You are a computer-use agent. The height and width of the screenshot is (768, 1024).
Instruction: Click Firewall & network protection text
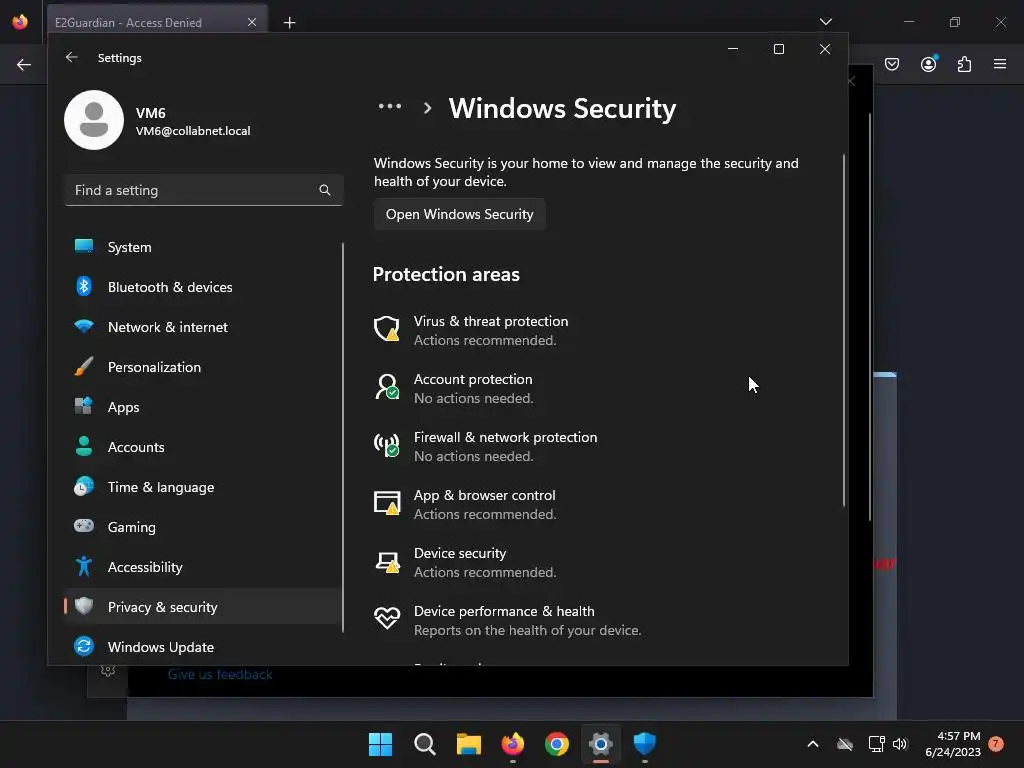tap(505, 437)
